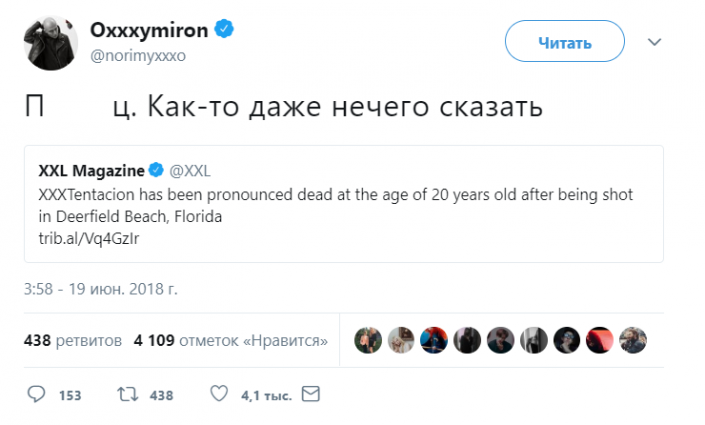Expand the tweet options chevron
Viewport: 705px width, 425px height.
click(655, 43)
